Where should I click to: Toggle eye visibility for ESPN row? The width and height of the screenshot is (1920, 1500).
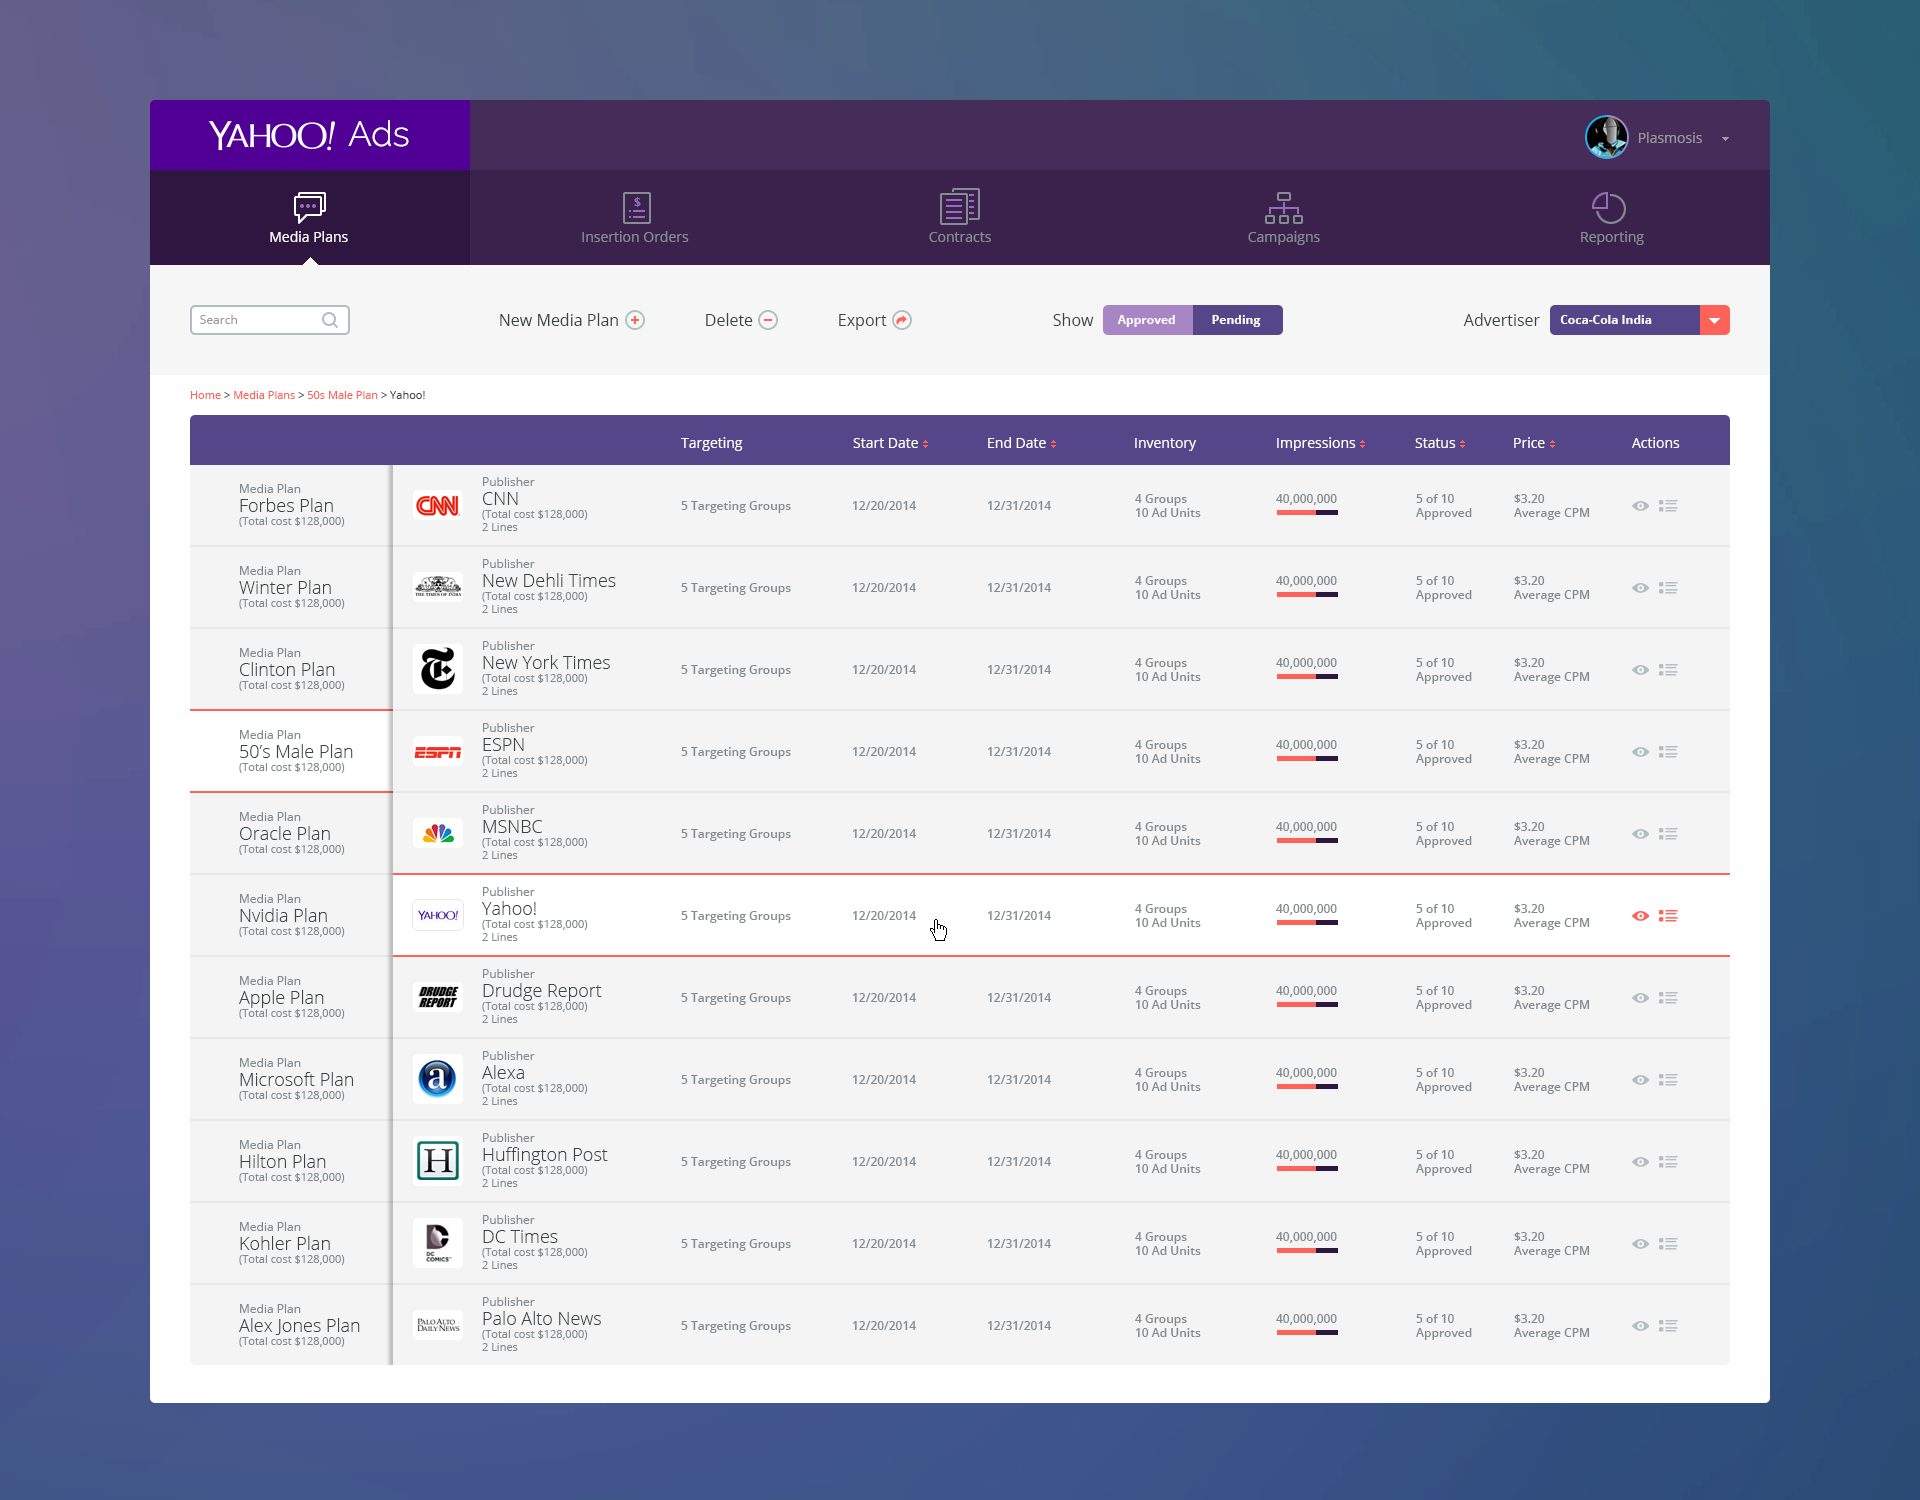point(1640,752)
